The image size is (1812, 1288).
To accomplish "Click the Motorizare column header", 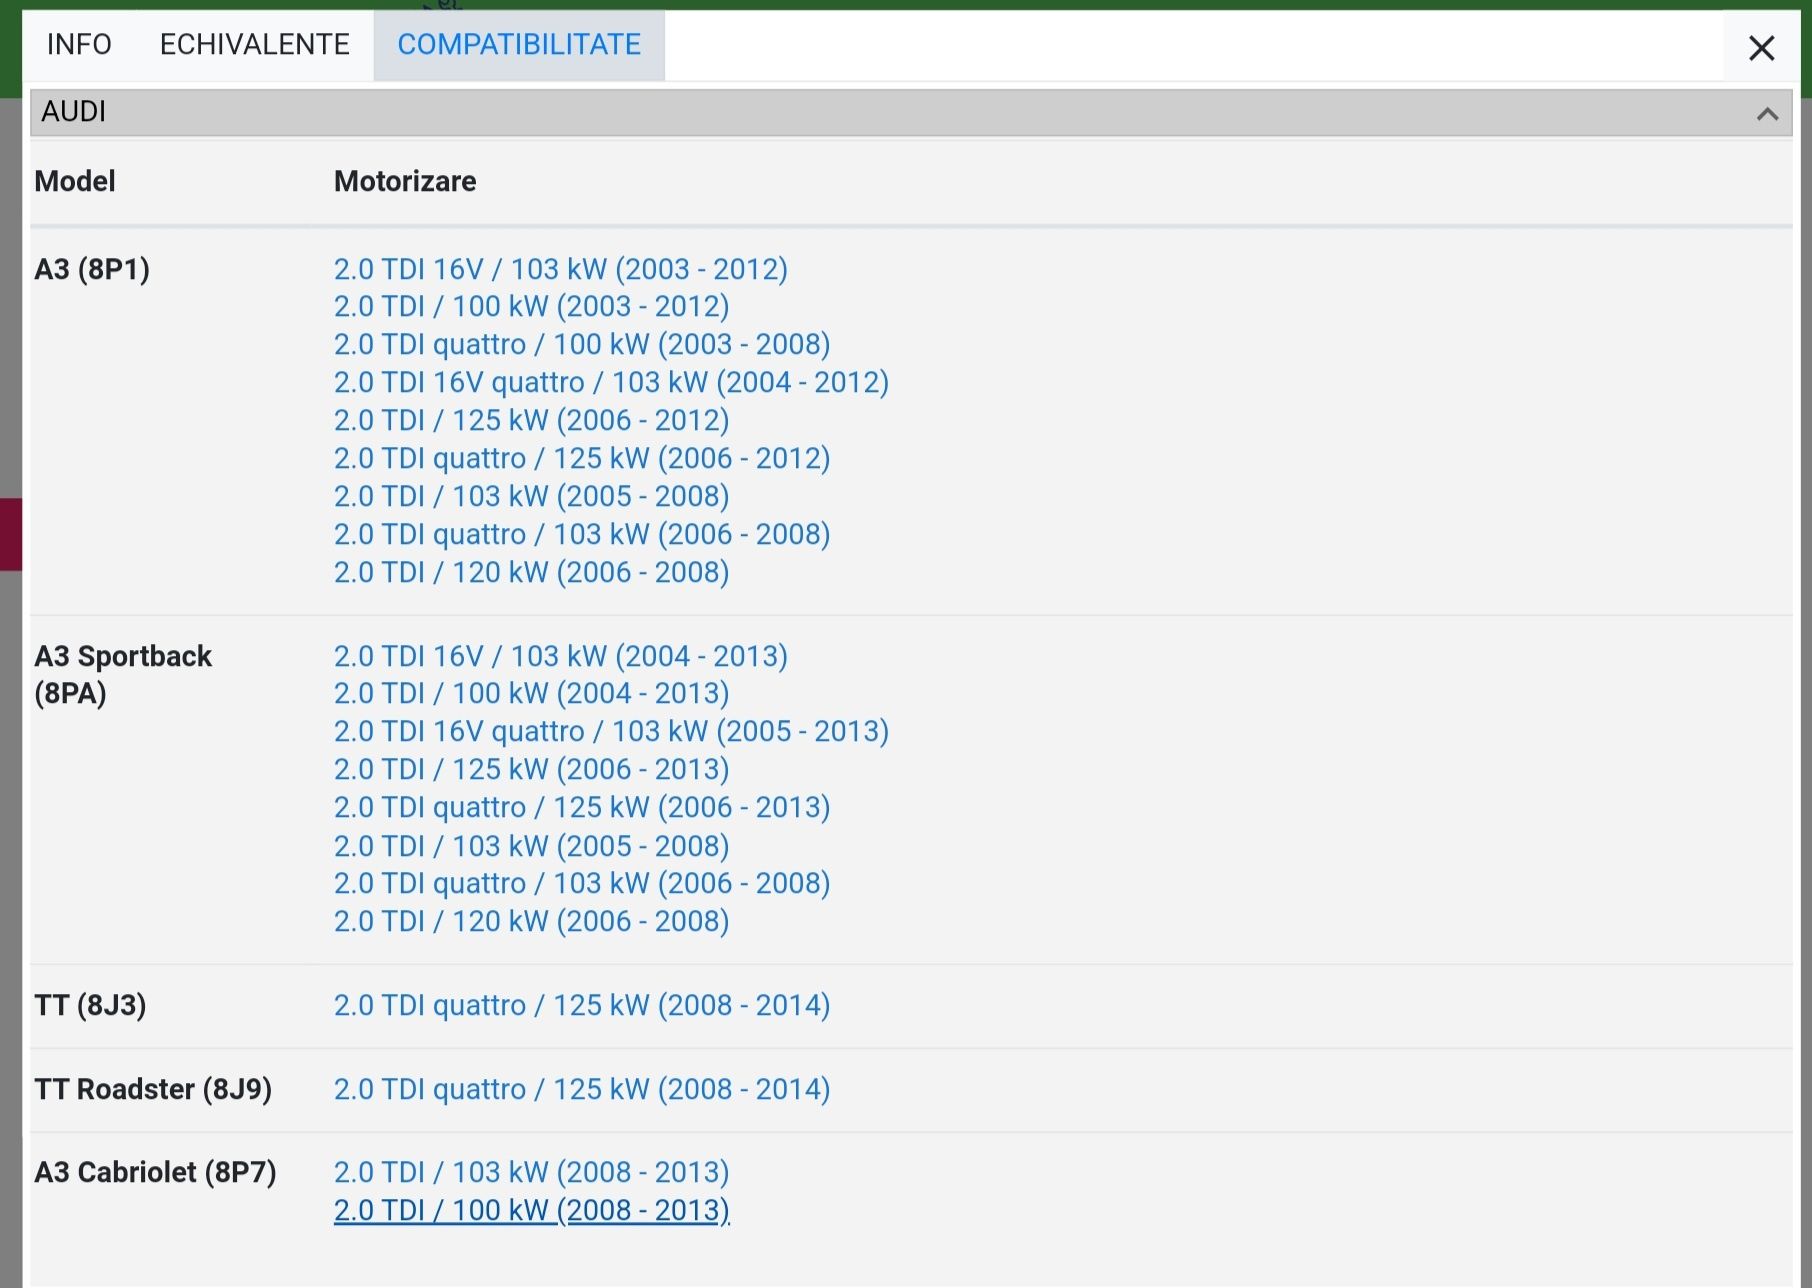I will (405, 181).
